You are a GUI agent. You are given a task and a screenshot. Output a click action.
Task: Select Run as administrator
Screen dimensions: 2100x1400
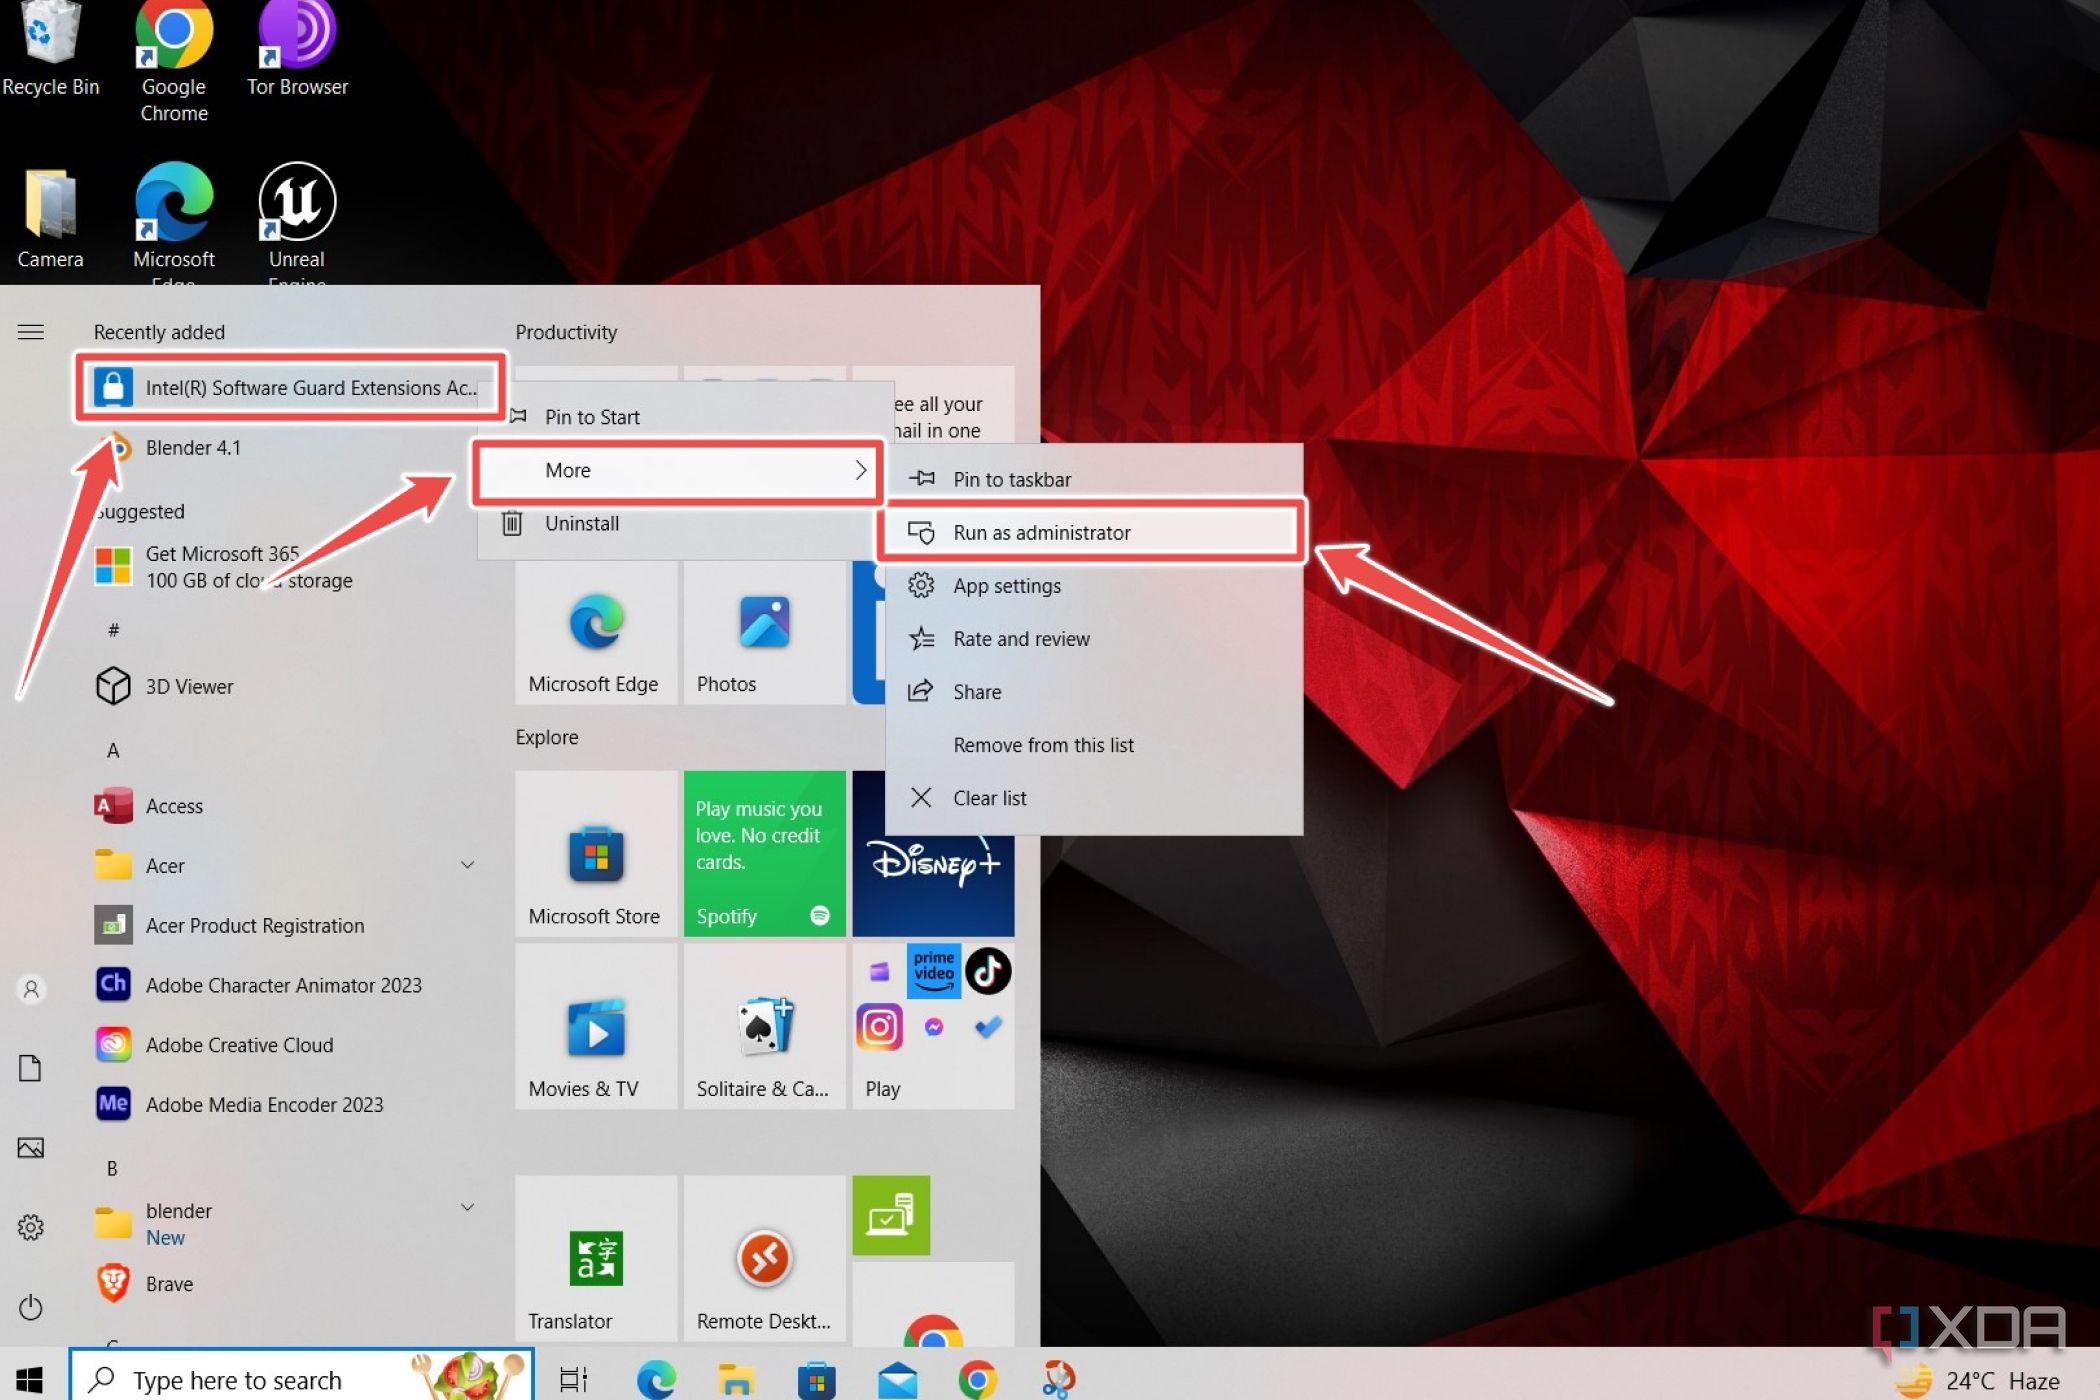1041,533
